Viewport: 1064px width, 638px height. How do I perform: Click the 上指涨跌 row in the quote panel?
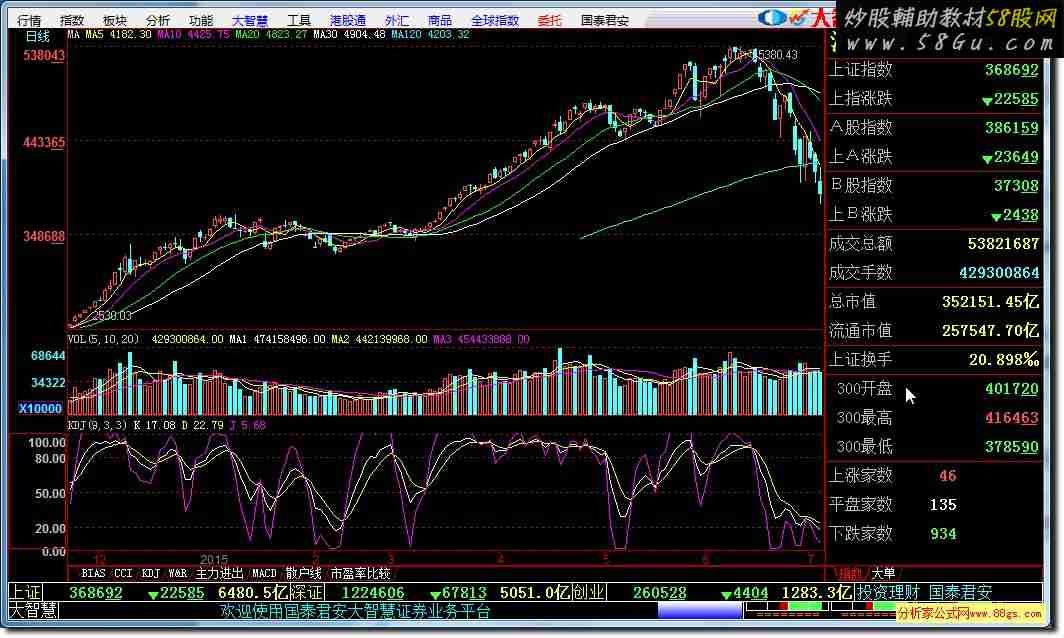[x=934, y=98]
